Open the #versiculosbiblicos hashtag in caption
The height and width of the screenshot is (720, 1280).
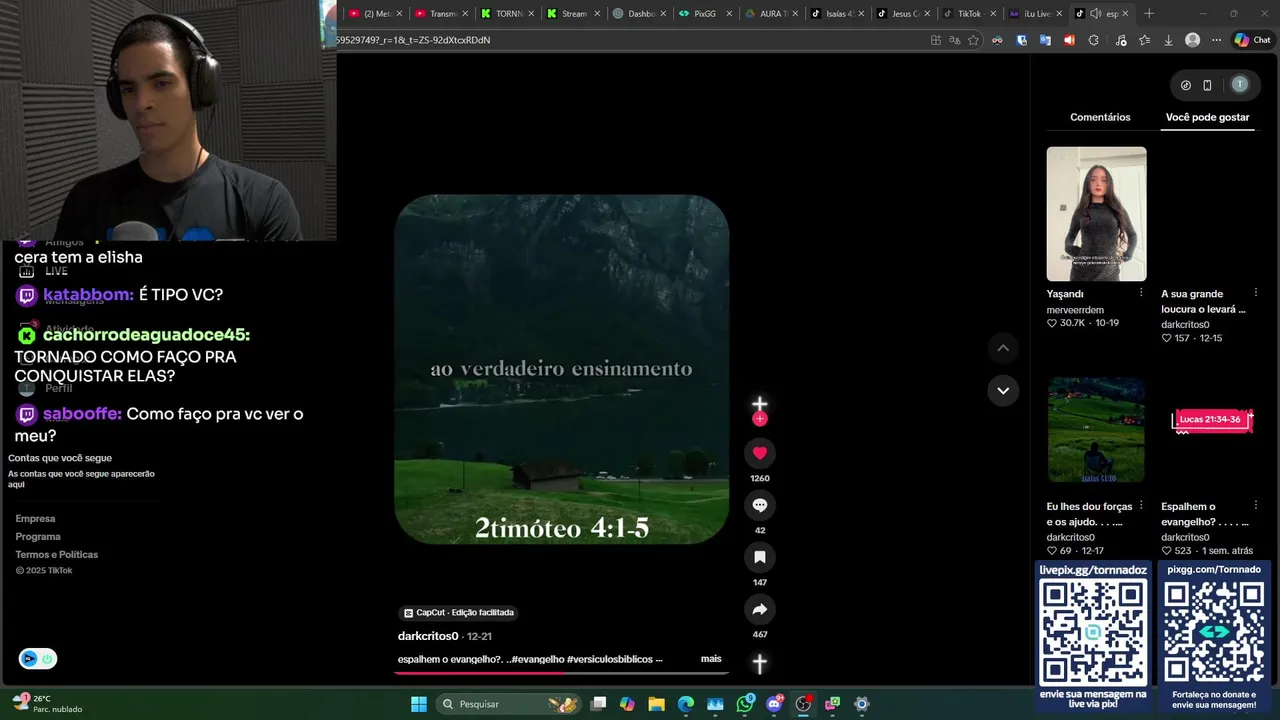[x=609, y=659]
